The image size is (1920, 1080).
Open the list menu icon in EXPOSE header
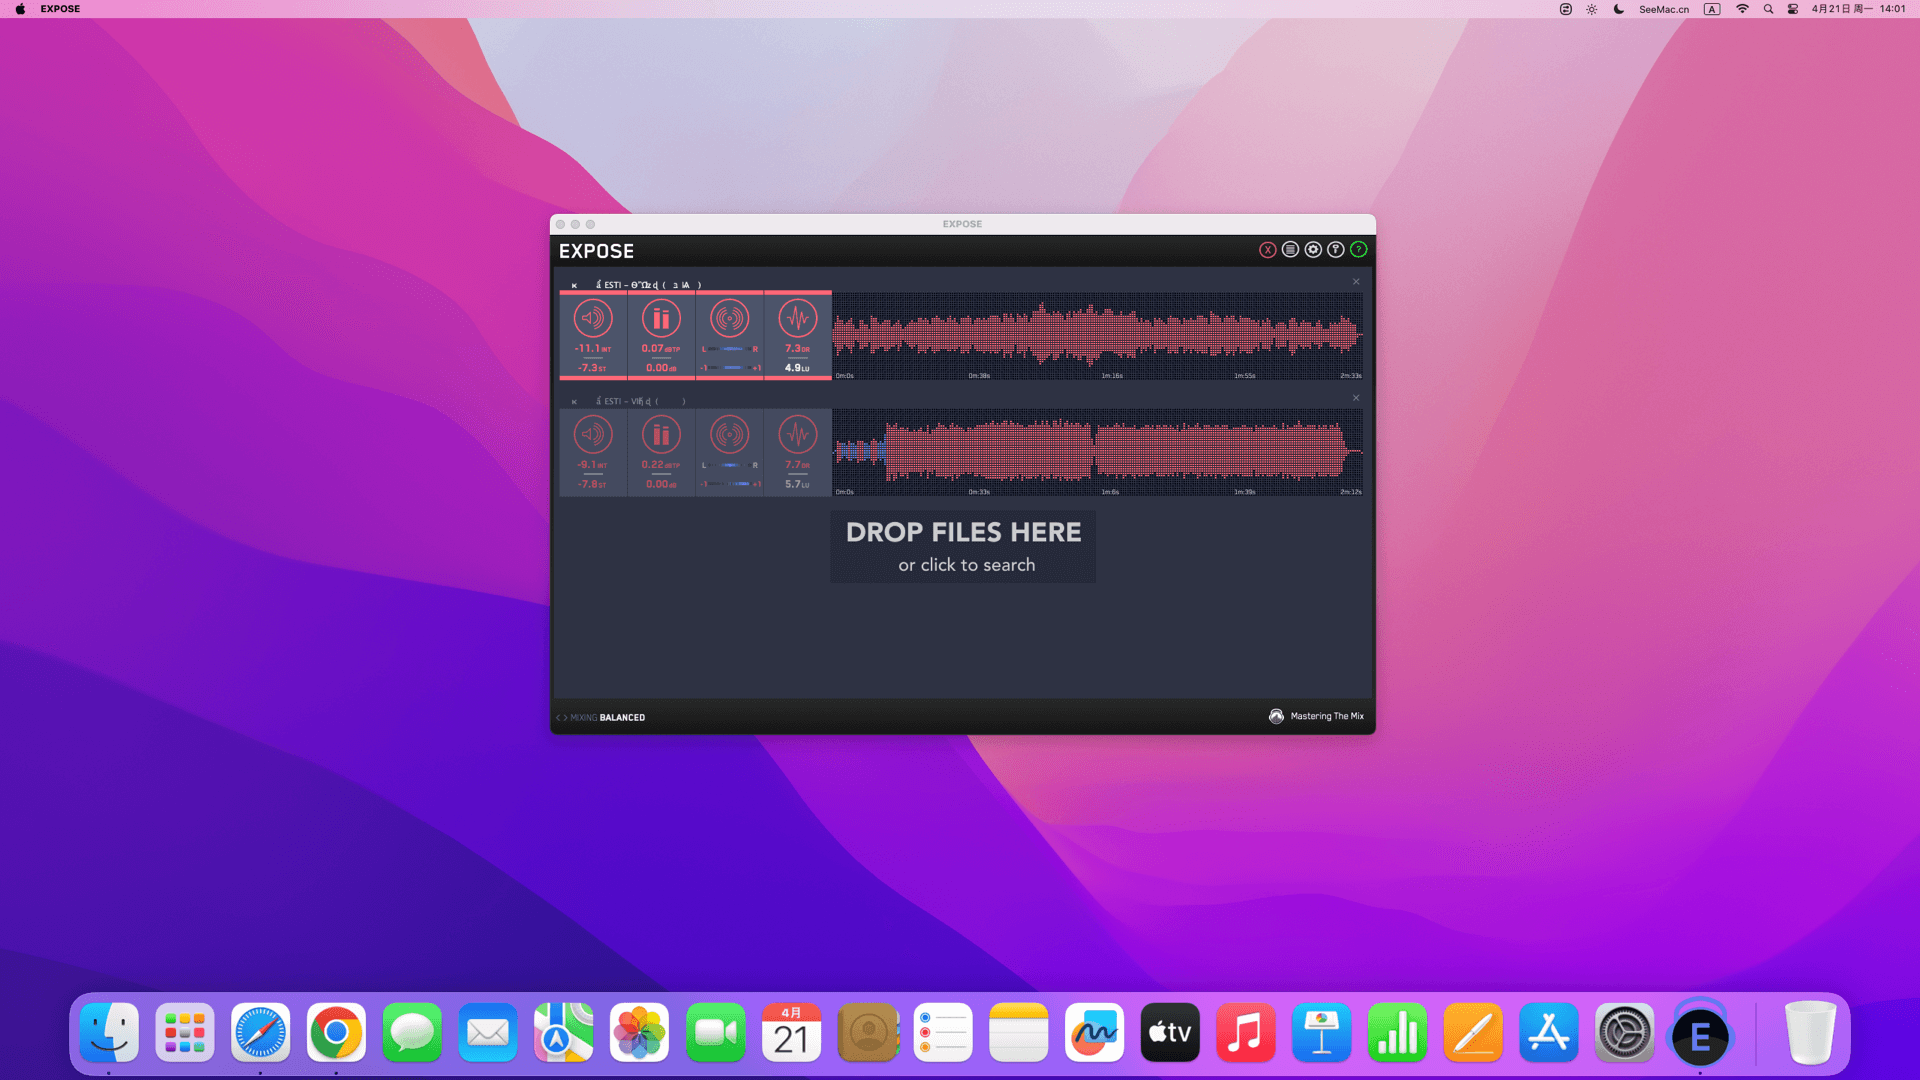[1290, 250]
